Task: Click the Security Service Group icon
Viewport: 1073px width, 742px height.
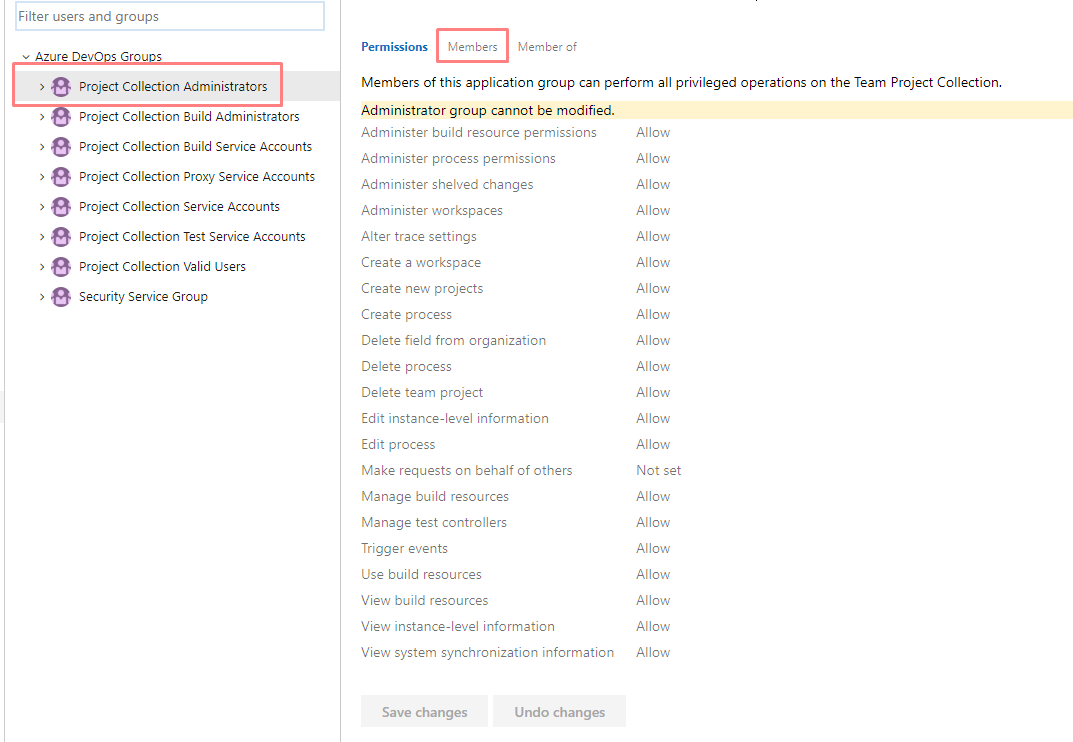Action: (61, 297)
